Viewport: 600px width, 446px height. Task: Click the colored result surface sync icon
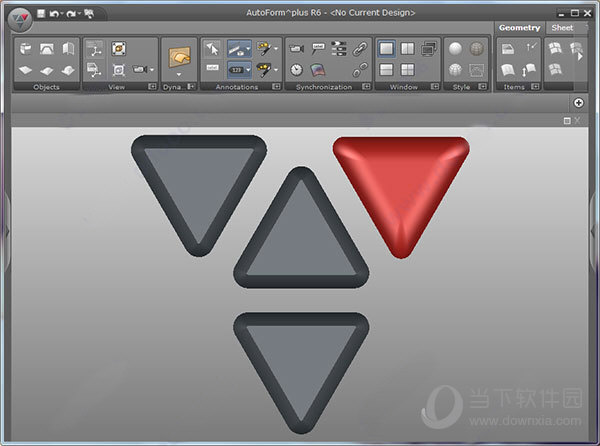tap(318, 70)
